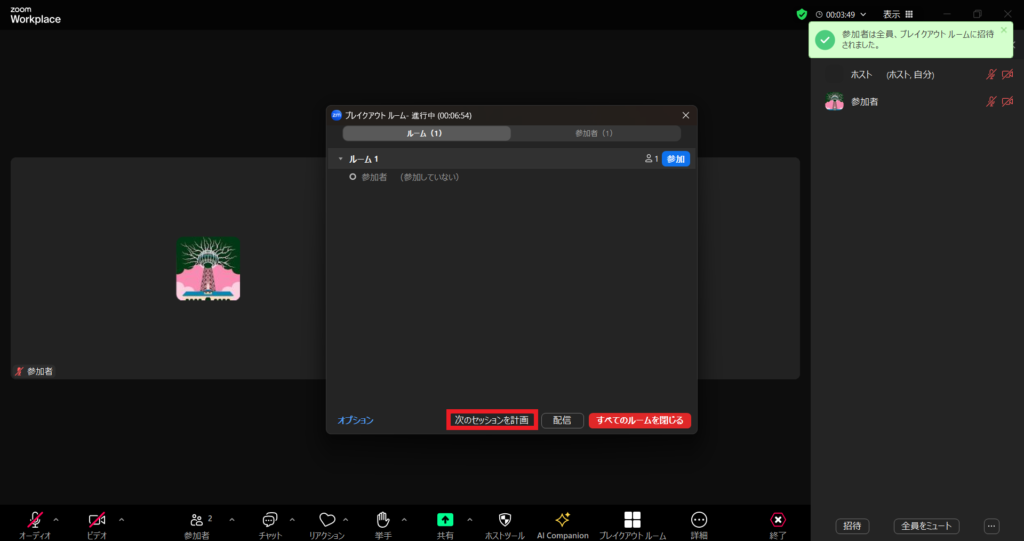Collapse the ルーム 1 tree item
Screen dimensions: 1024x541
coord(340,159)
